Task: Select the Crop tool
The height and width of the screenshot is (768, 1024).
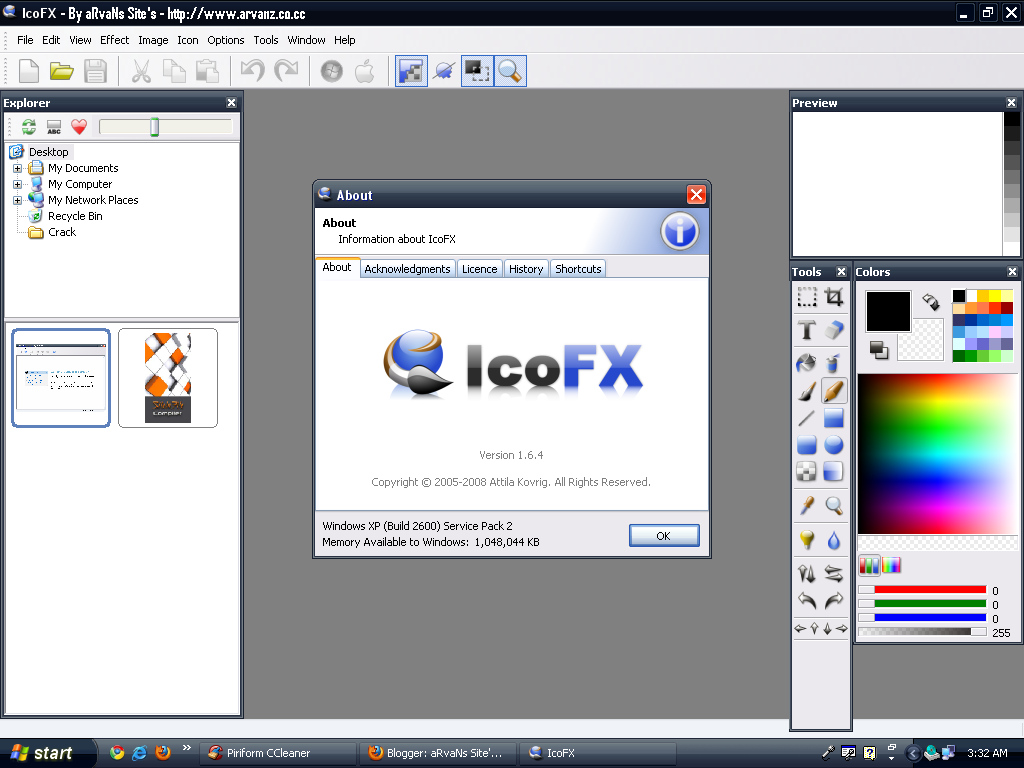Action: click(834, 297)
